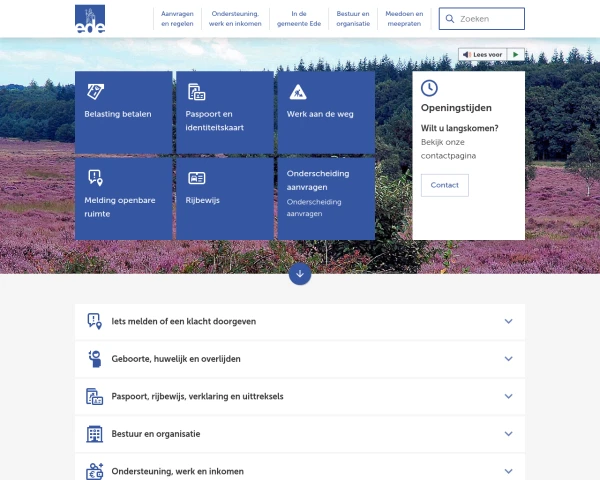Open the Onderscheiding aanvragen tile
This screenshot has width=600, height=480.
coord(326,199)
